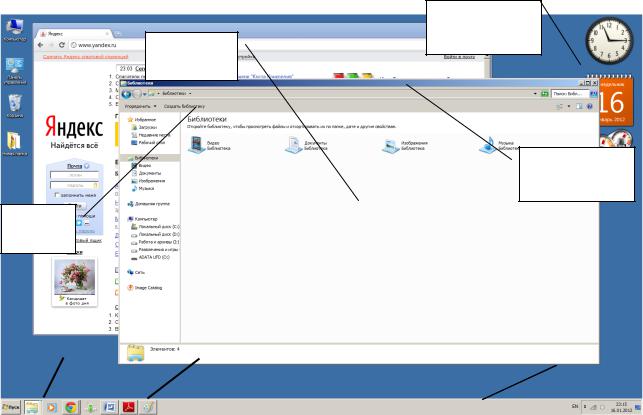
Task: Click the Reload icon in the Chrome window
Action: pos(62,45)
